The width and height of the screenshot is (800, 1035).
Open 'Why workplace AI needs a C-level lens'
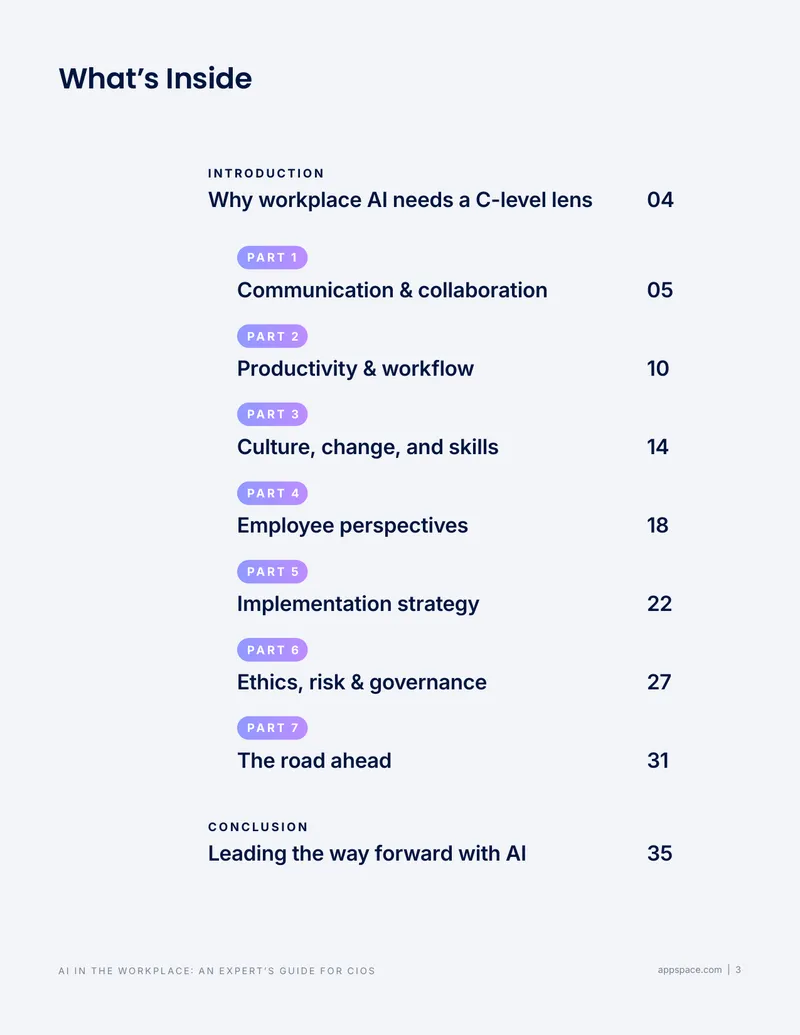click(400, 200)
